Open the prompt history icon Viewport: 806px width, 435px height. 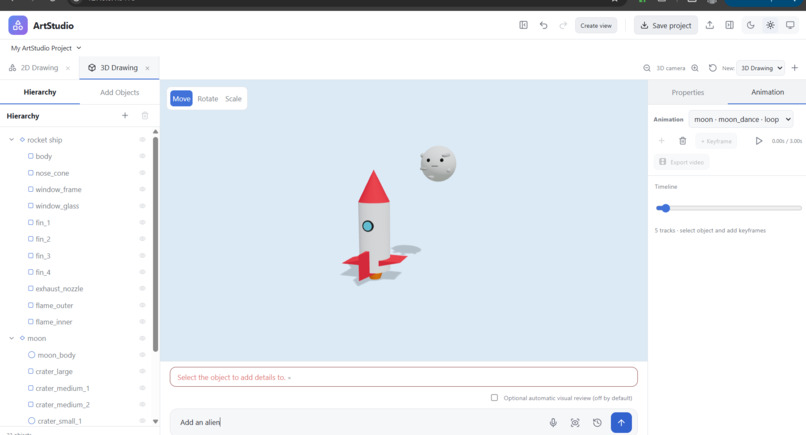tap(597, 423)
